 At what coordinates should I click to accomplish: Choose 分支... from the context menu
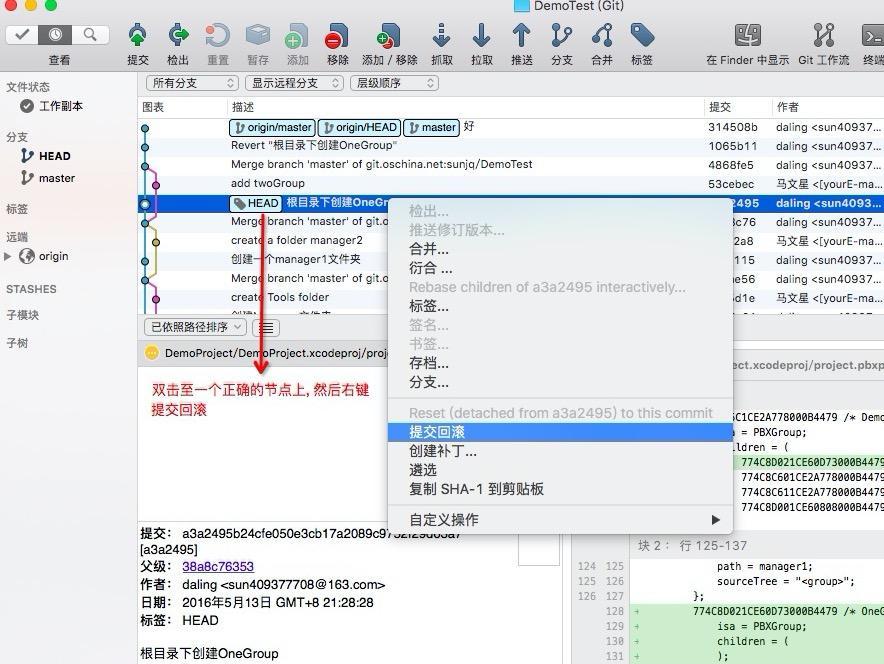pyautogui.click(x=560, y=382)
